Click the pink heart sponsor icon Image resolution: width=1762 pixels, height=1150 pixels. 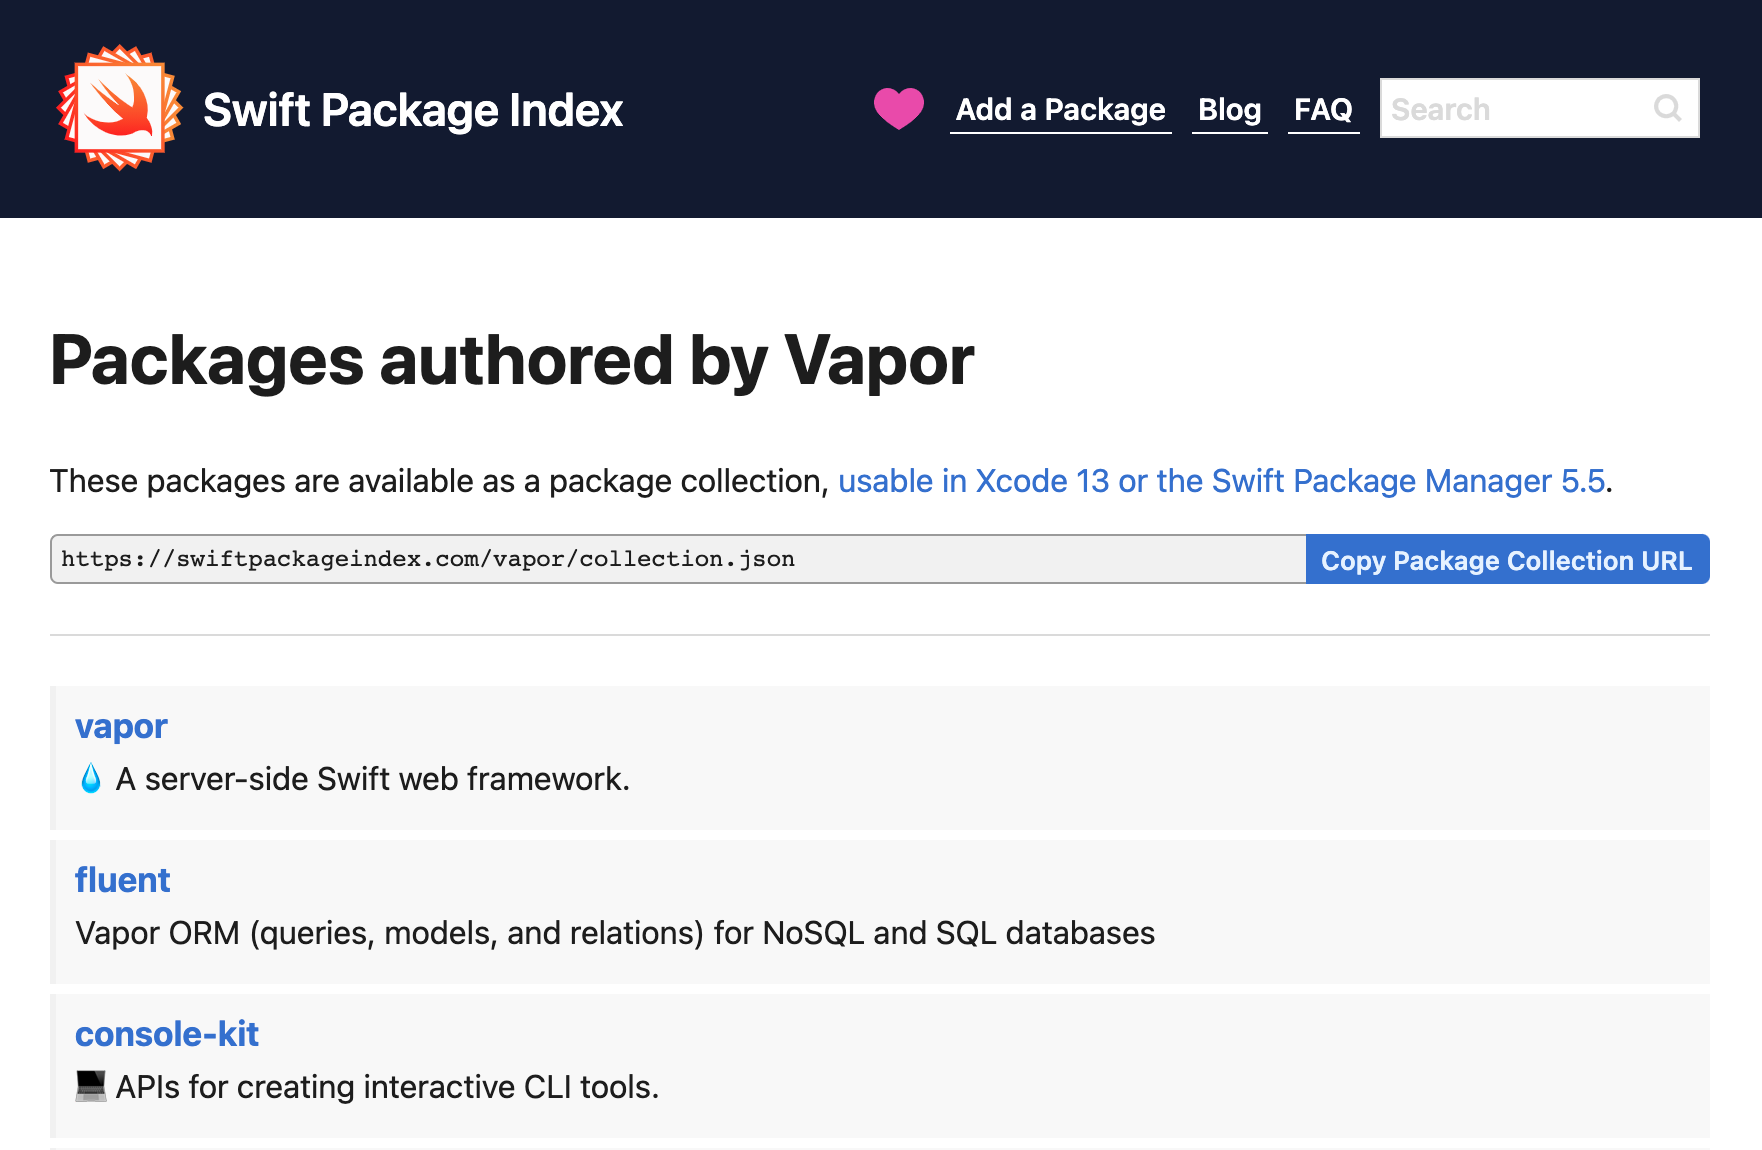point(898,109)
